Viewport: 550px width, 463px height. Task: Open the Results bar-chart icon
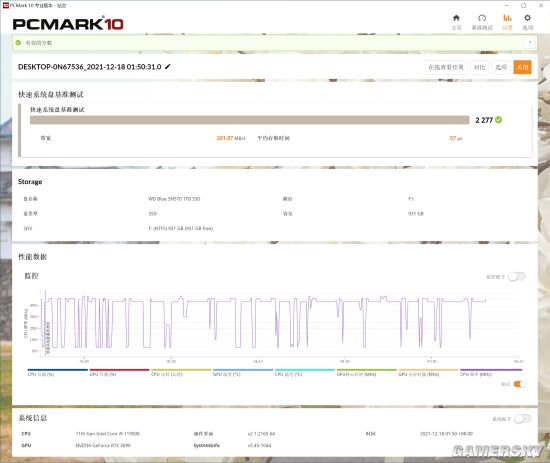(507, 18)
